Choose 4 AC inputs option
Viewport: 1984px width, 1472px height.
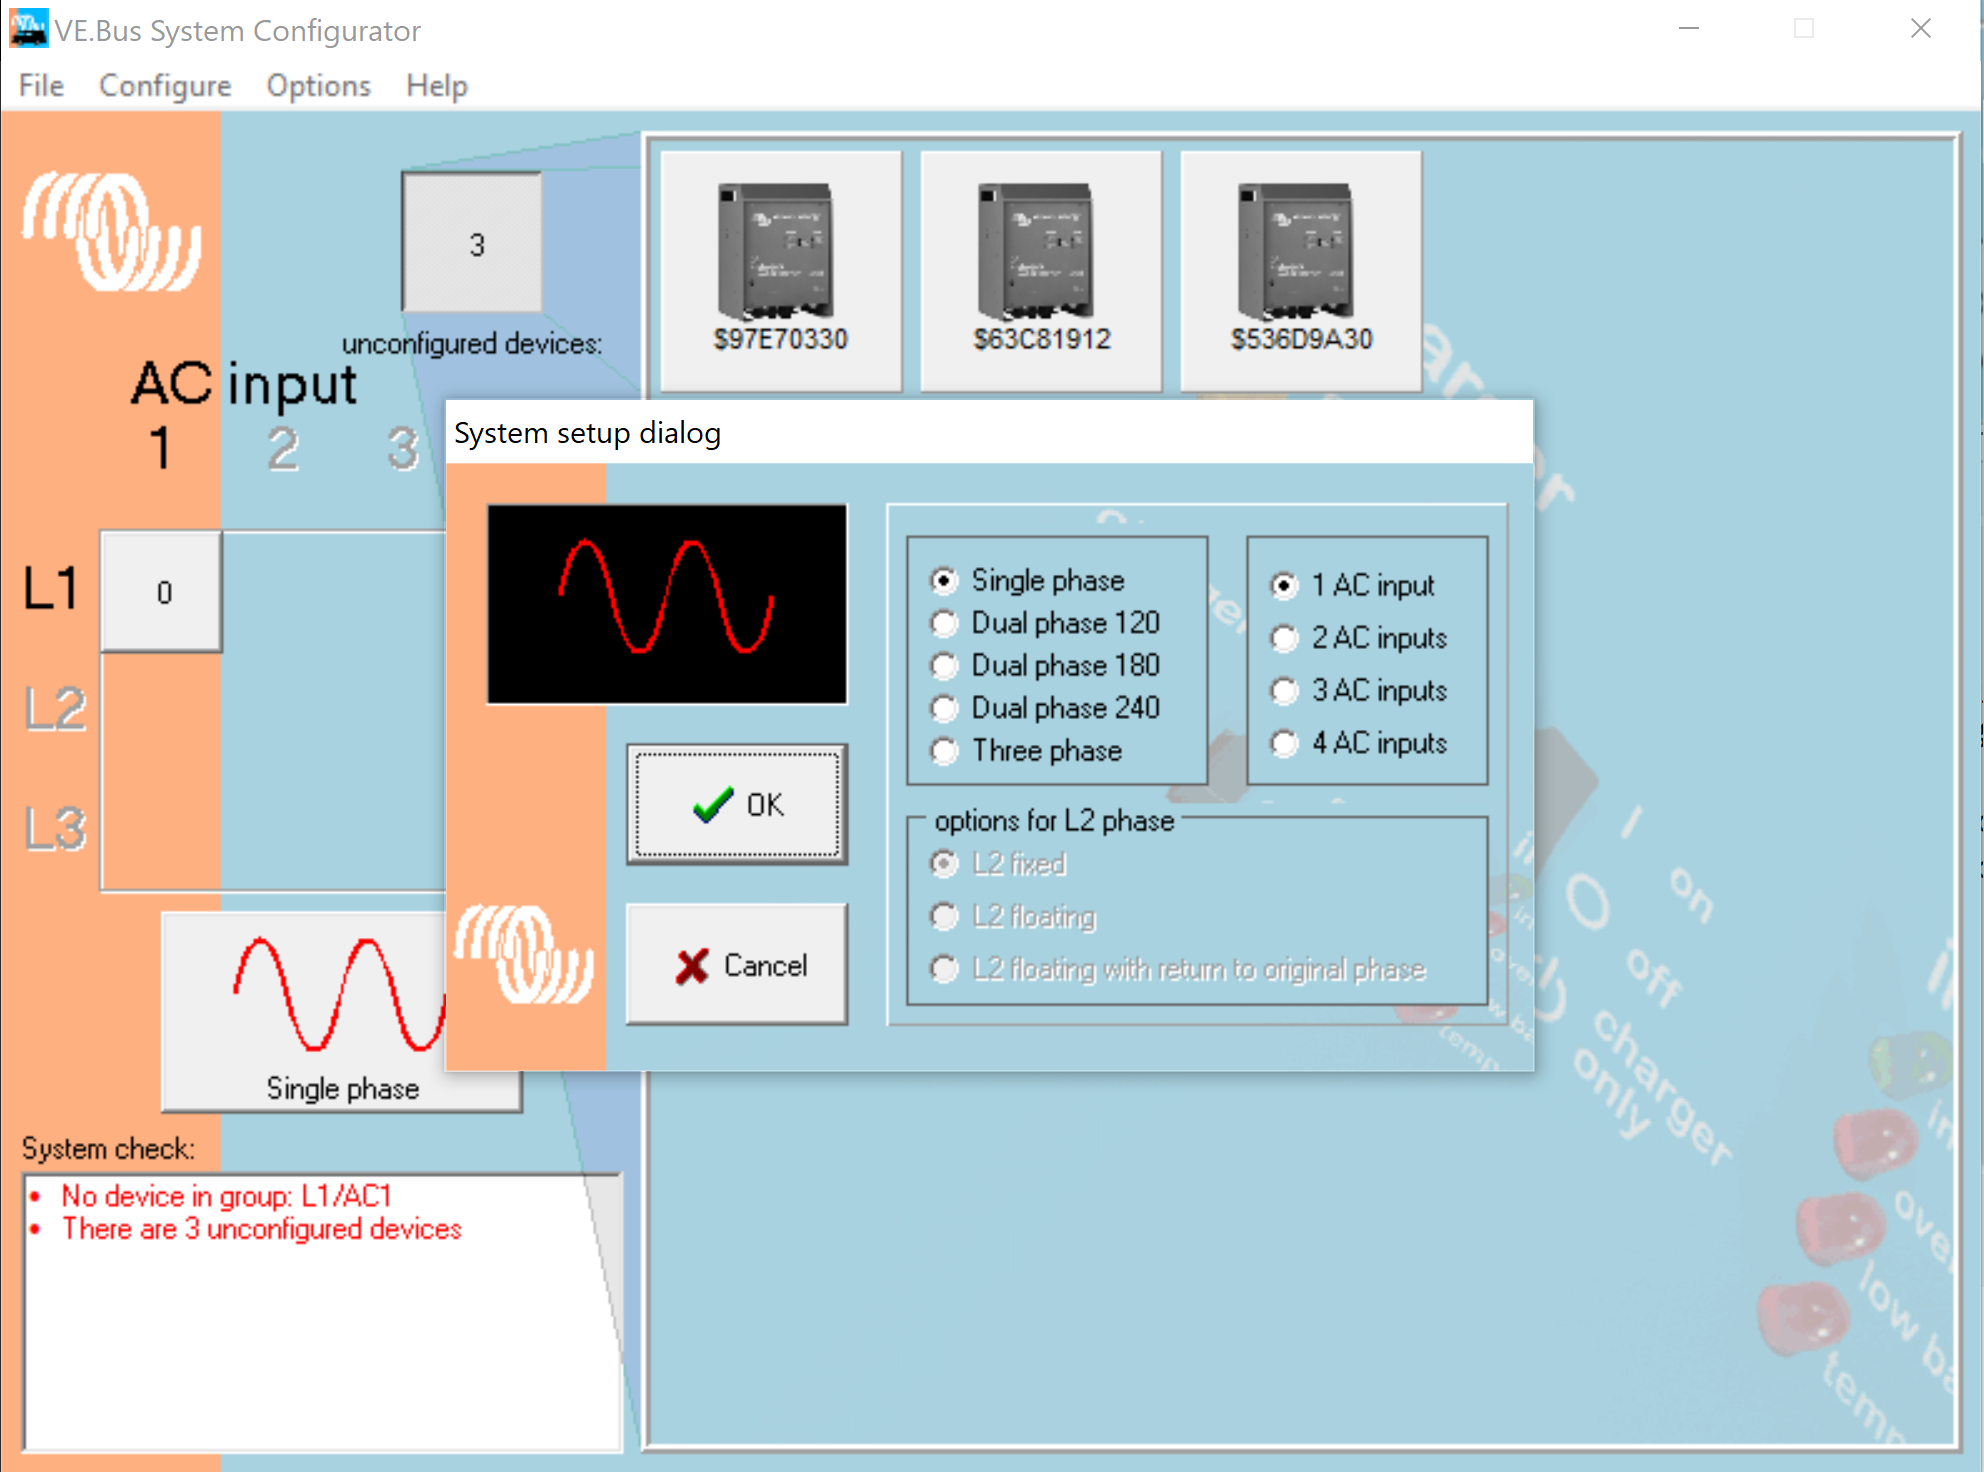(x=1284, y=743)
